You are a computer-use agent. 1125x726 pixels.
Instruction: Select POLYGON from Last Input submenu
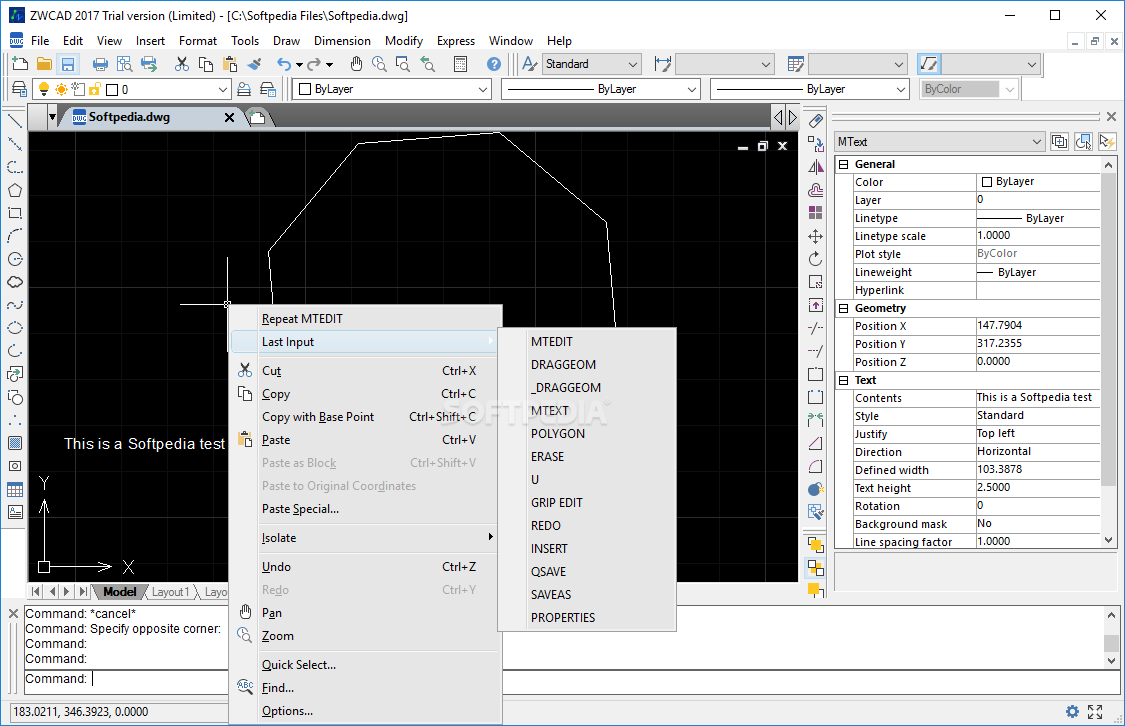[557, 434]
